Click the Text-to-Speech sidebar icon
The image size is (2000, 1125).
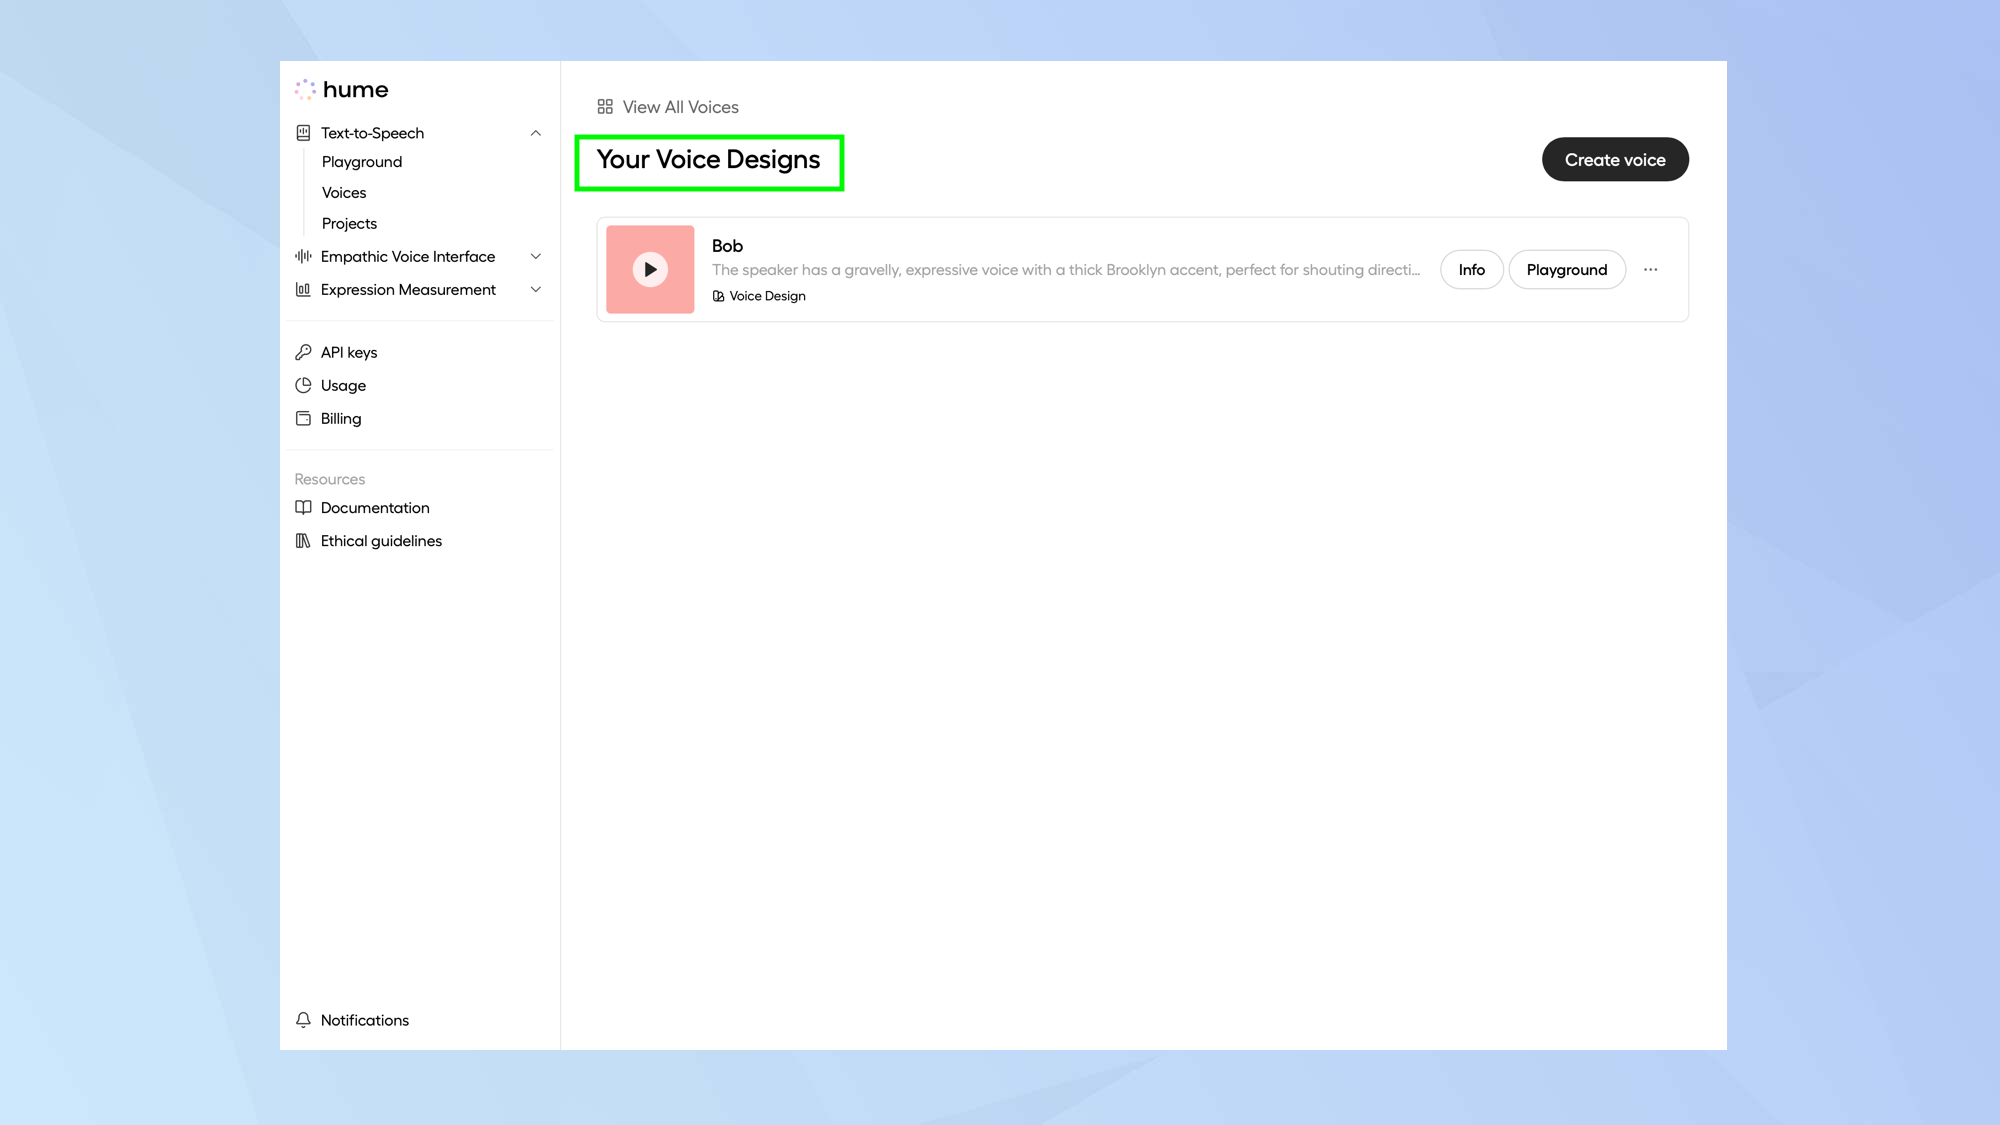point(303,133)
